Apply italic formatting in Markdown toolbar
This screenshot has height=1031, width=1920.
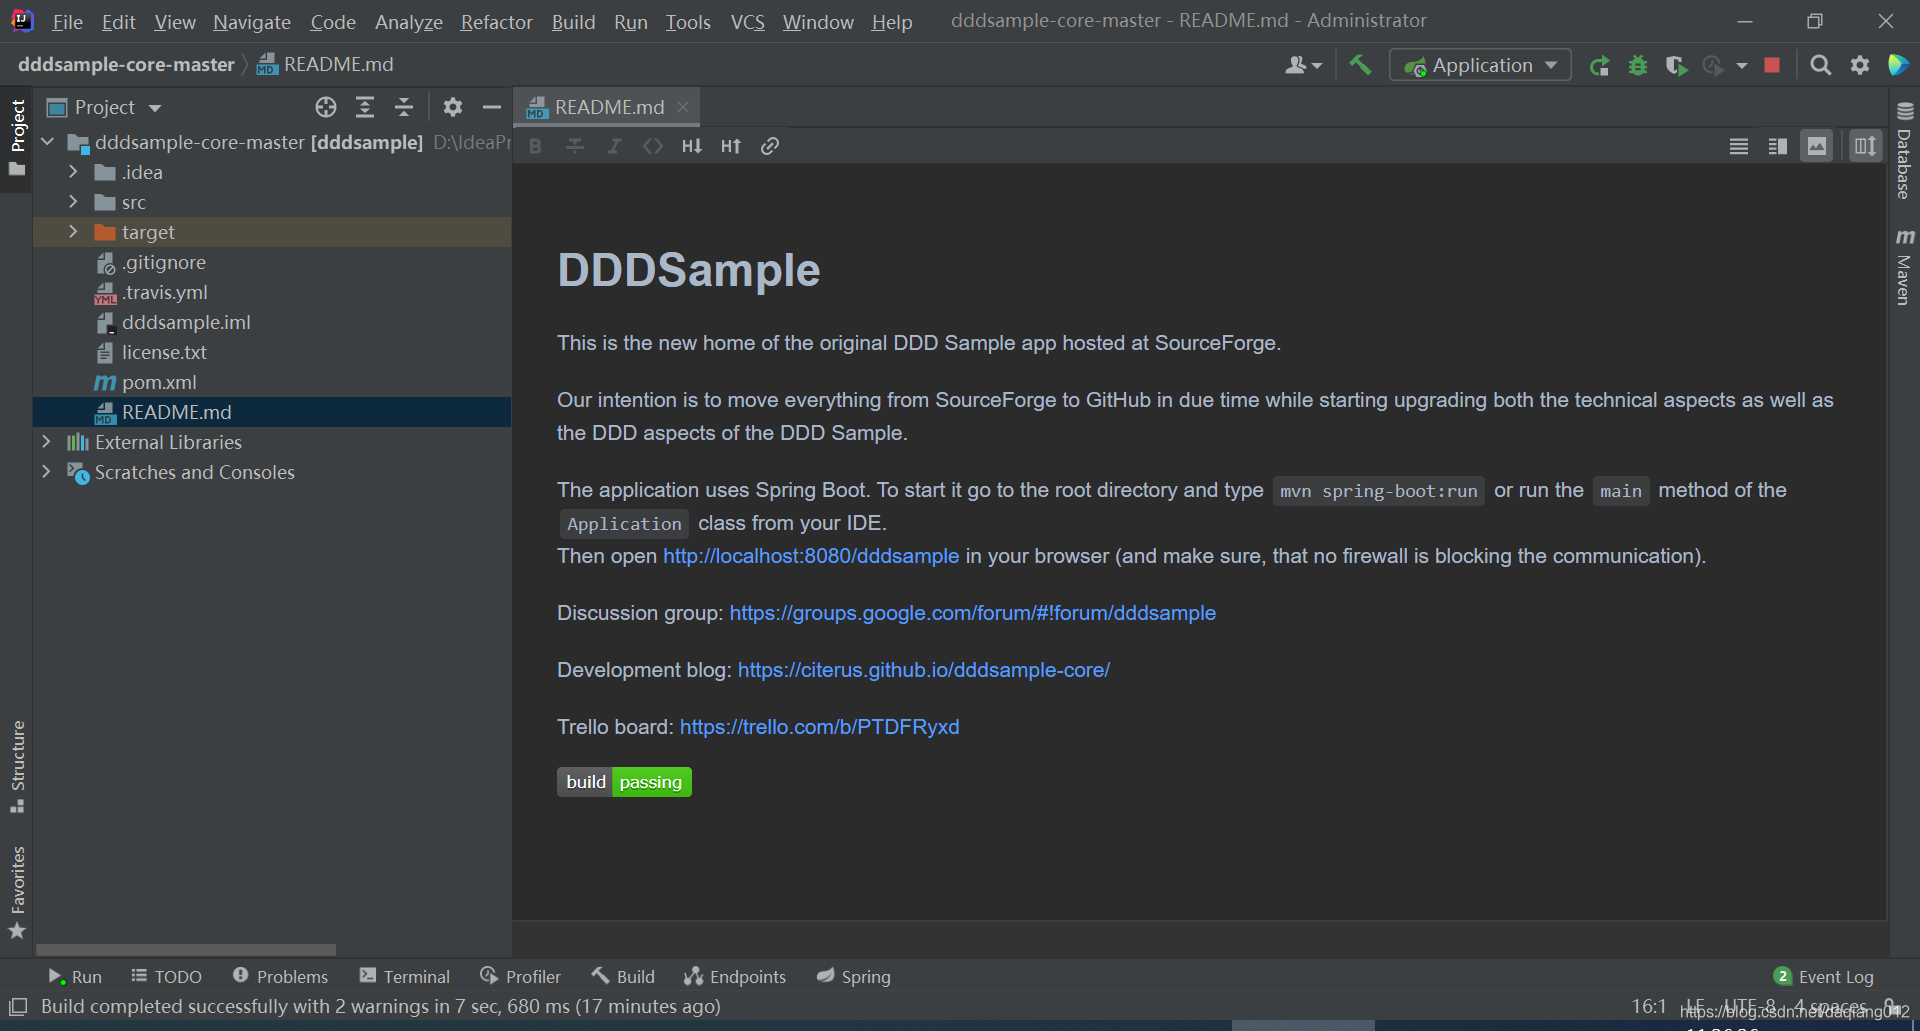tap(614, 146)
